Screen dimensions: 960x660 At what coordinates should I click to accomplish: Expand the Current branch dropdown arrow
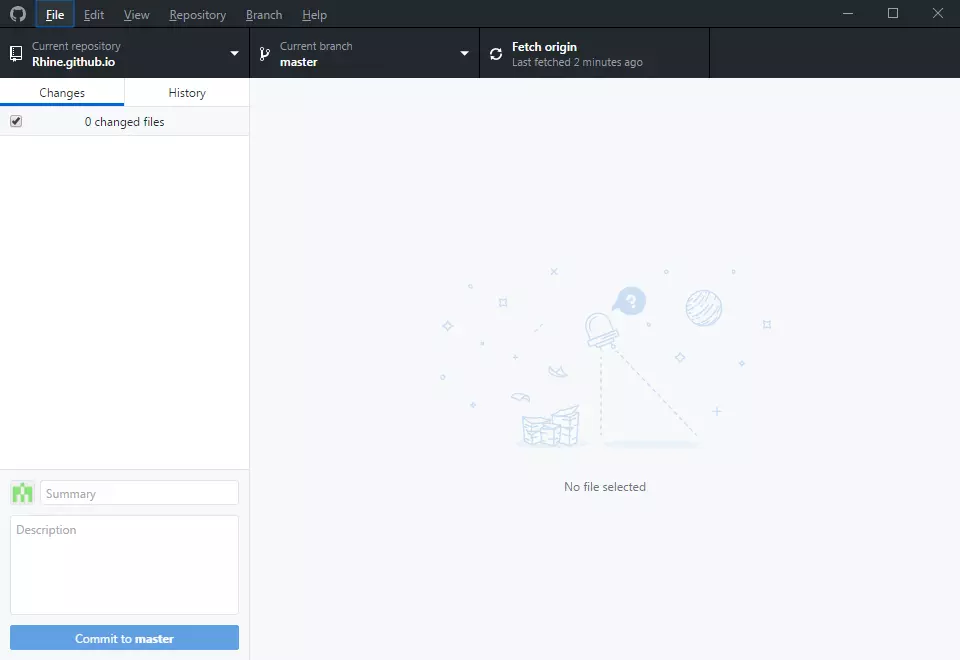(x=464, y=54)
